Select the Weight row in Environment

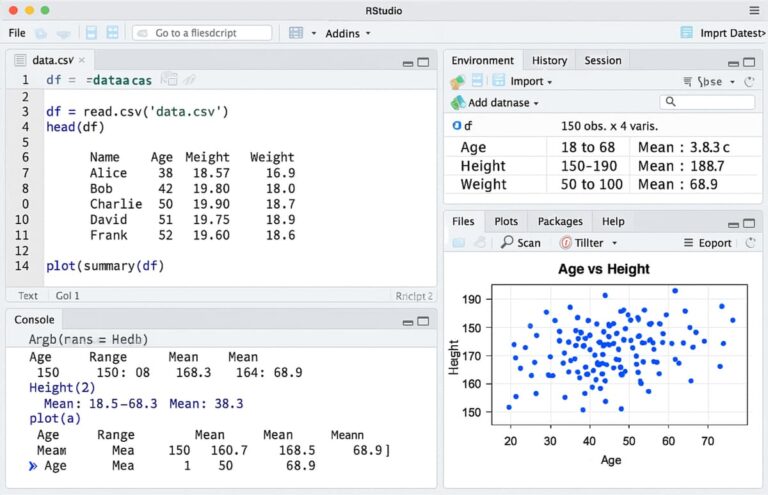pos(602,185)
